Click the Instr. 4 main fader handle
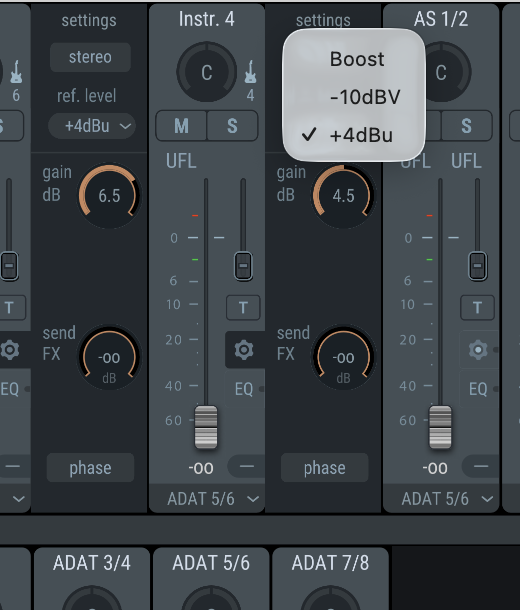This screenshot has width=520, height=610. [x=206, y=427]
